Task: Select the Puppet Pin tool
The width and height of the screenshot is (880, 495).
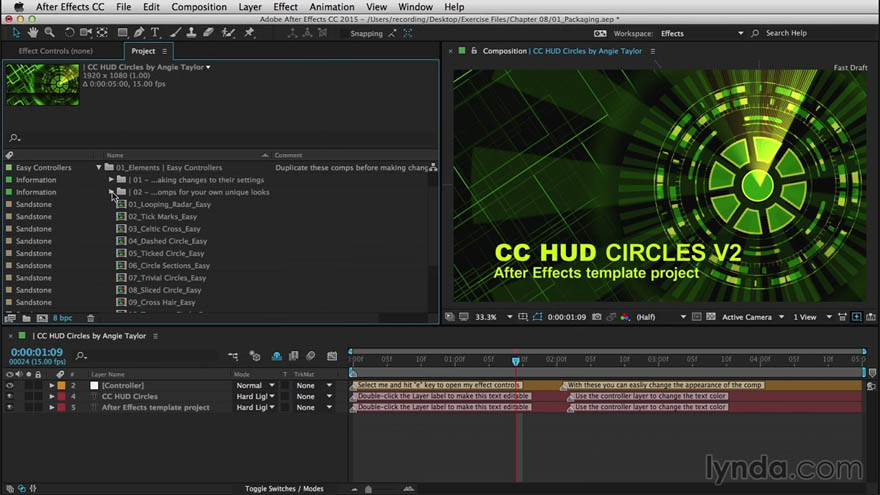Action: [249, 33]
